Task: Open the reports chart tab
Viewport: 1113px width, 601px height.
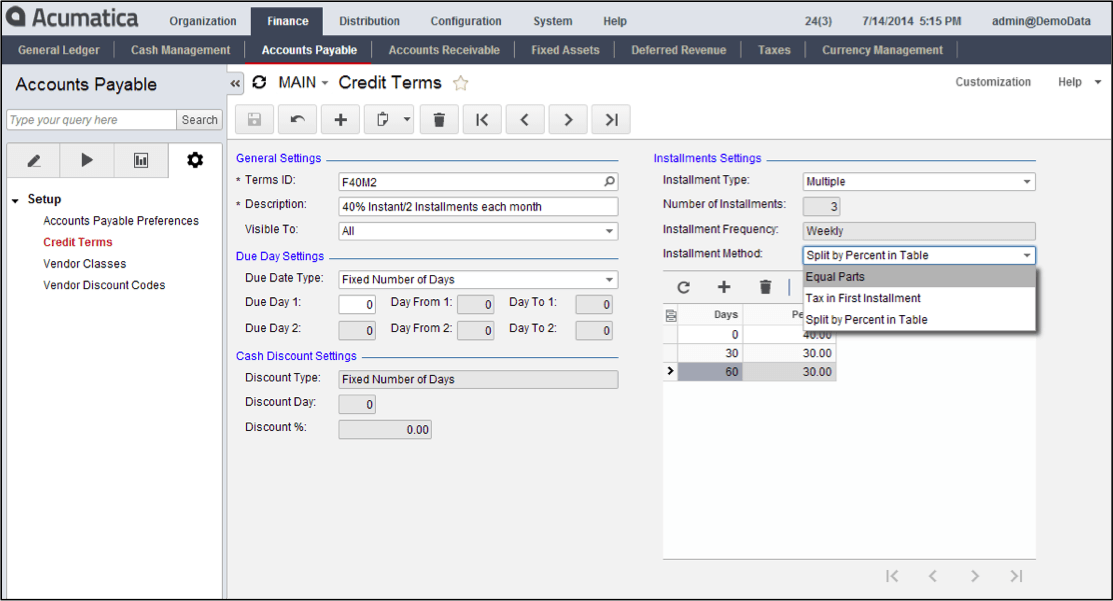Action: (141, 160)
